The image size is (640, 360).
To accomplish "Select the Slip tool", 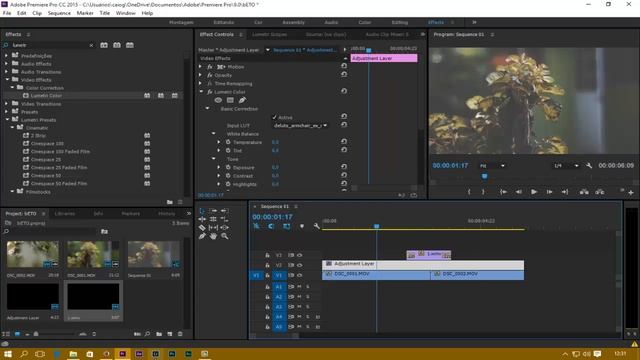I will coord(213,228).
